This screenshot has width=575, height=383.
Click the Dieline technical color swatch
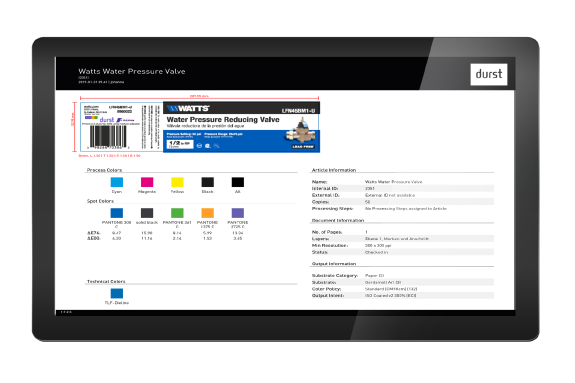pos(117,293)
